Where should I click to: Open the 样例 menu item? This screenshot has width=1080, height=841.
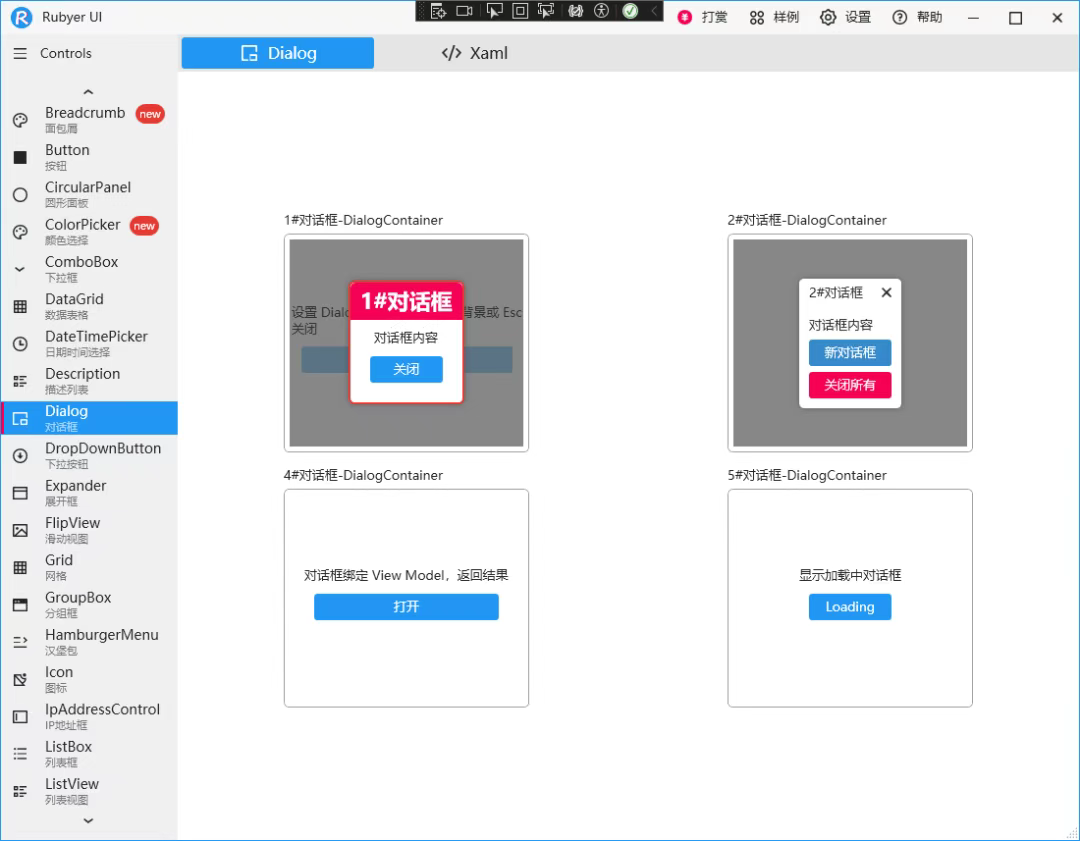[774, 17]
